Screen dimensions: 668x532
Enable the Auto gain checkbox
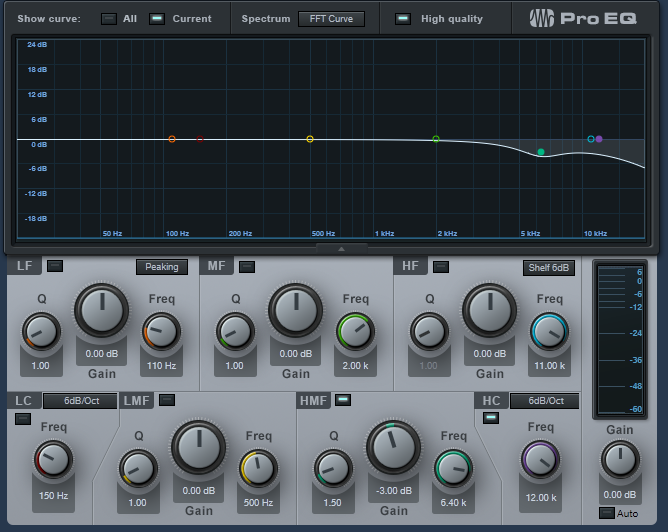pos(607,513)
